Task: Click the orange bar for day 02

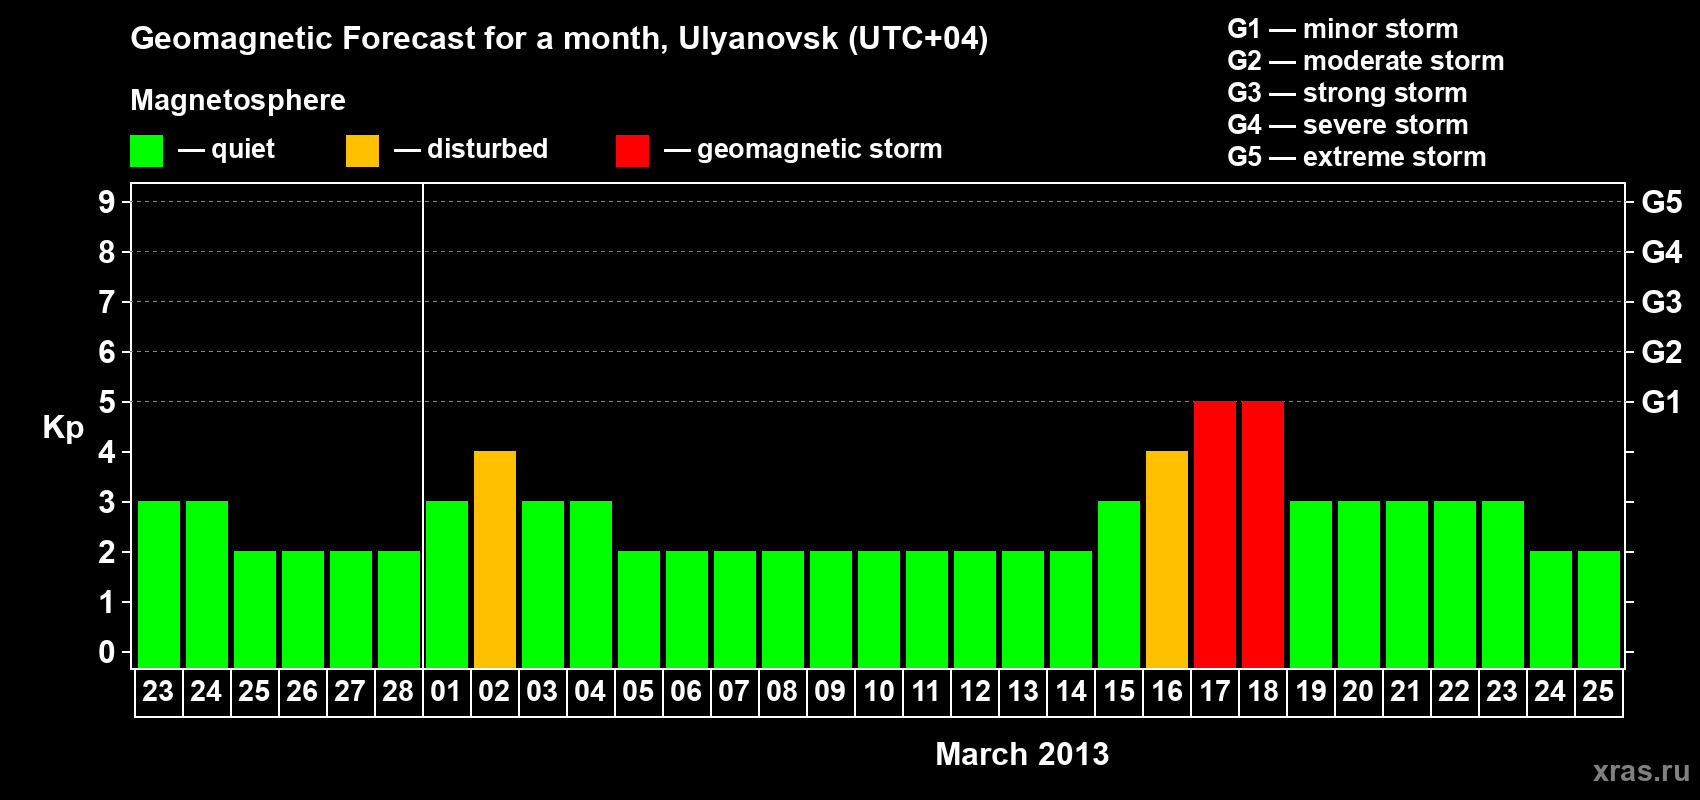Action: (495, 559)
